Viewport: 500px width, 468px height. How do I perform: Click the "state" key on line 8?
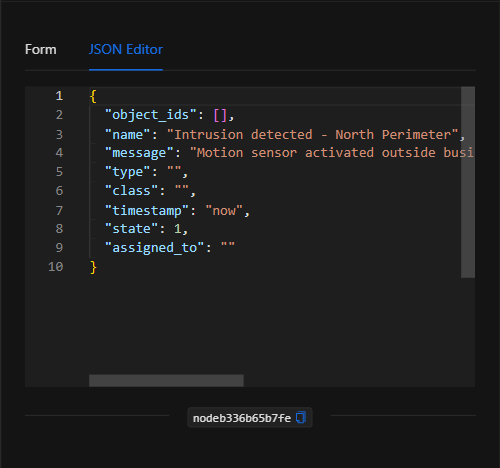point(132,229)
